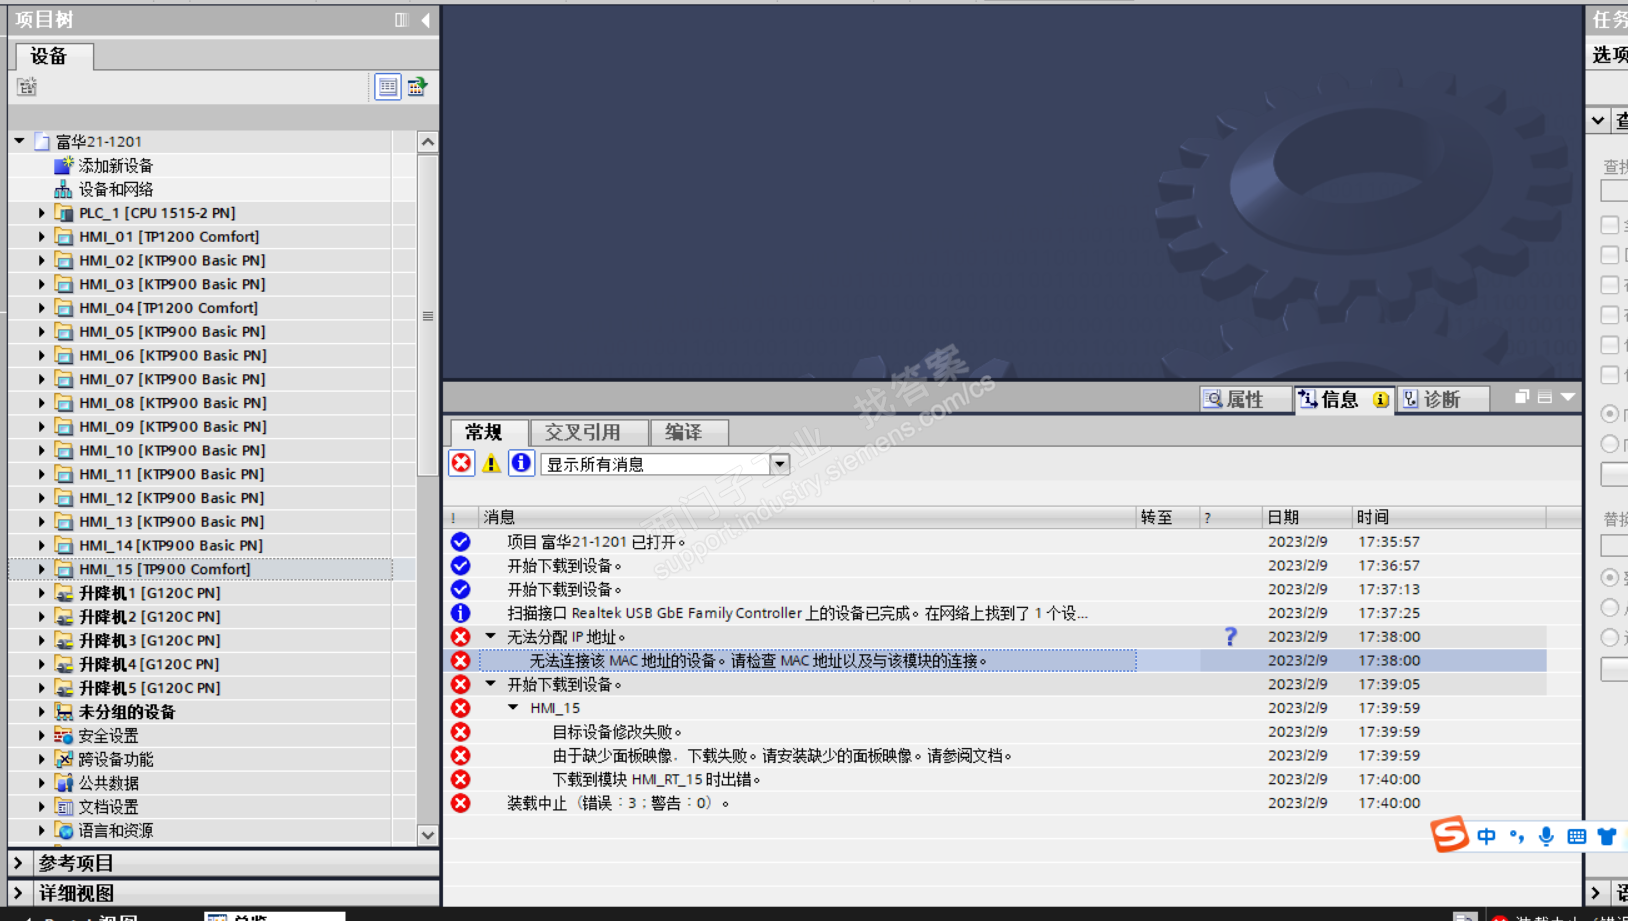Expand the 未分组的设备 node
The image size is (1628, 921).
click(41, 712)
